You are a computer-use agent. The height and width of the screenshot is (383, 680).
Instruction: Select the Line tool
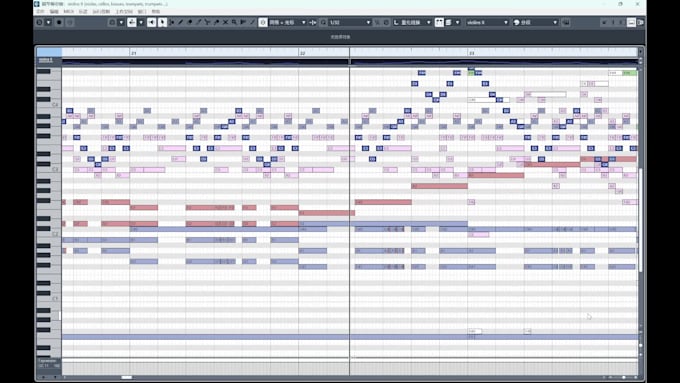point(252,22)
